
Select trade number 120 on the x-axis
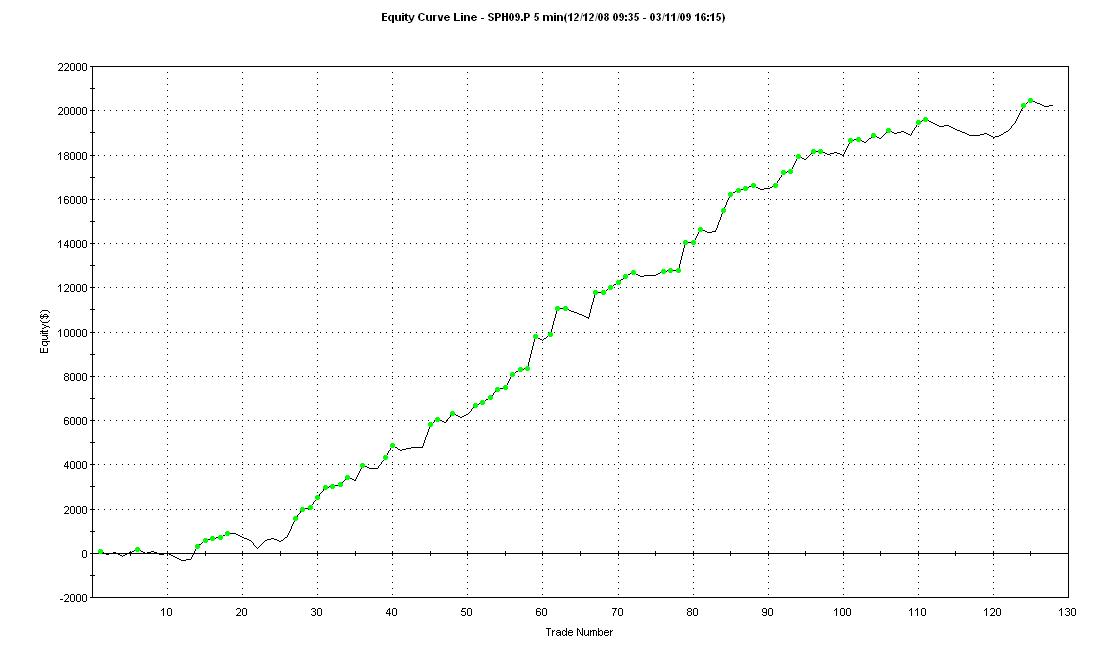click(993, 612)
